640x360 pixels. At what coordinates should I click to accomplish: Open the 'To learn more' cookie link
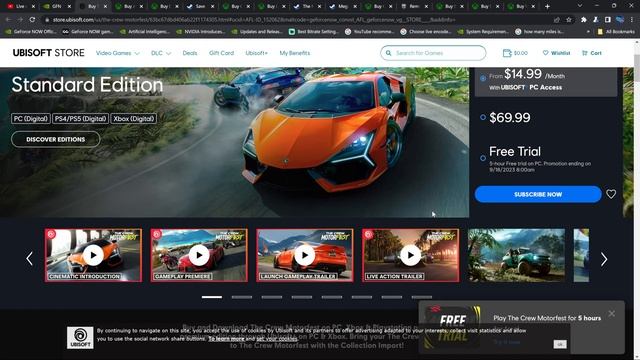[x=226, y=339]
